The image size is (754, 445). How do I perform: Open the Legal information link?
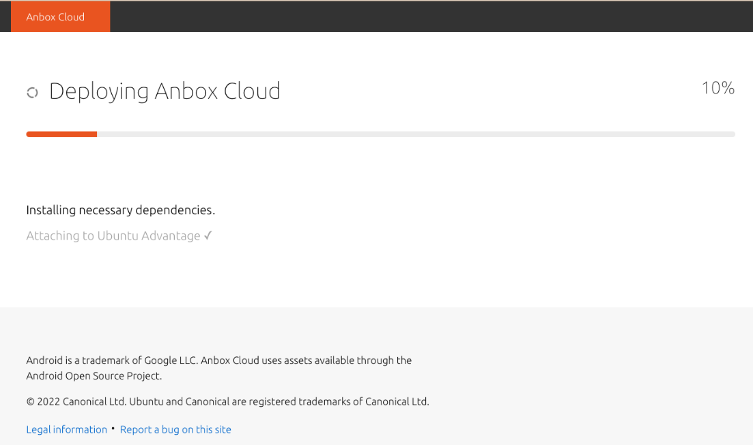pos(66,430)
